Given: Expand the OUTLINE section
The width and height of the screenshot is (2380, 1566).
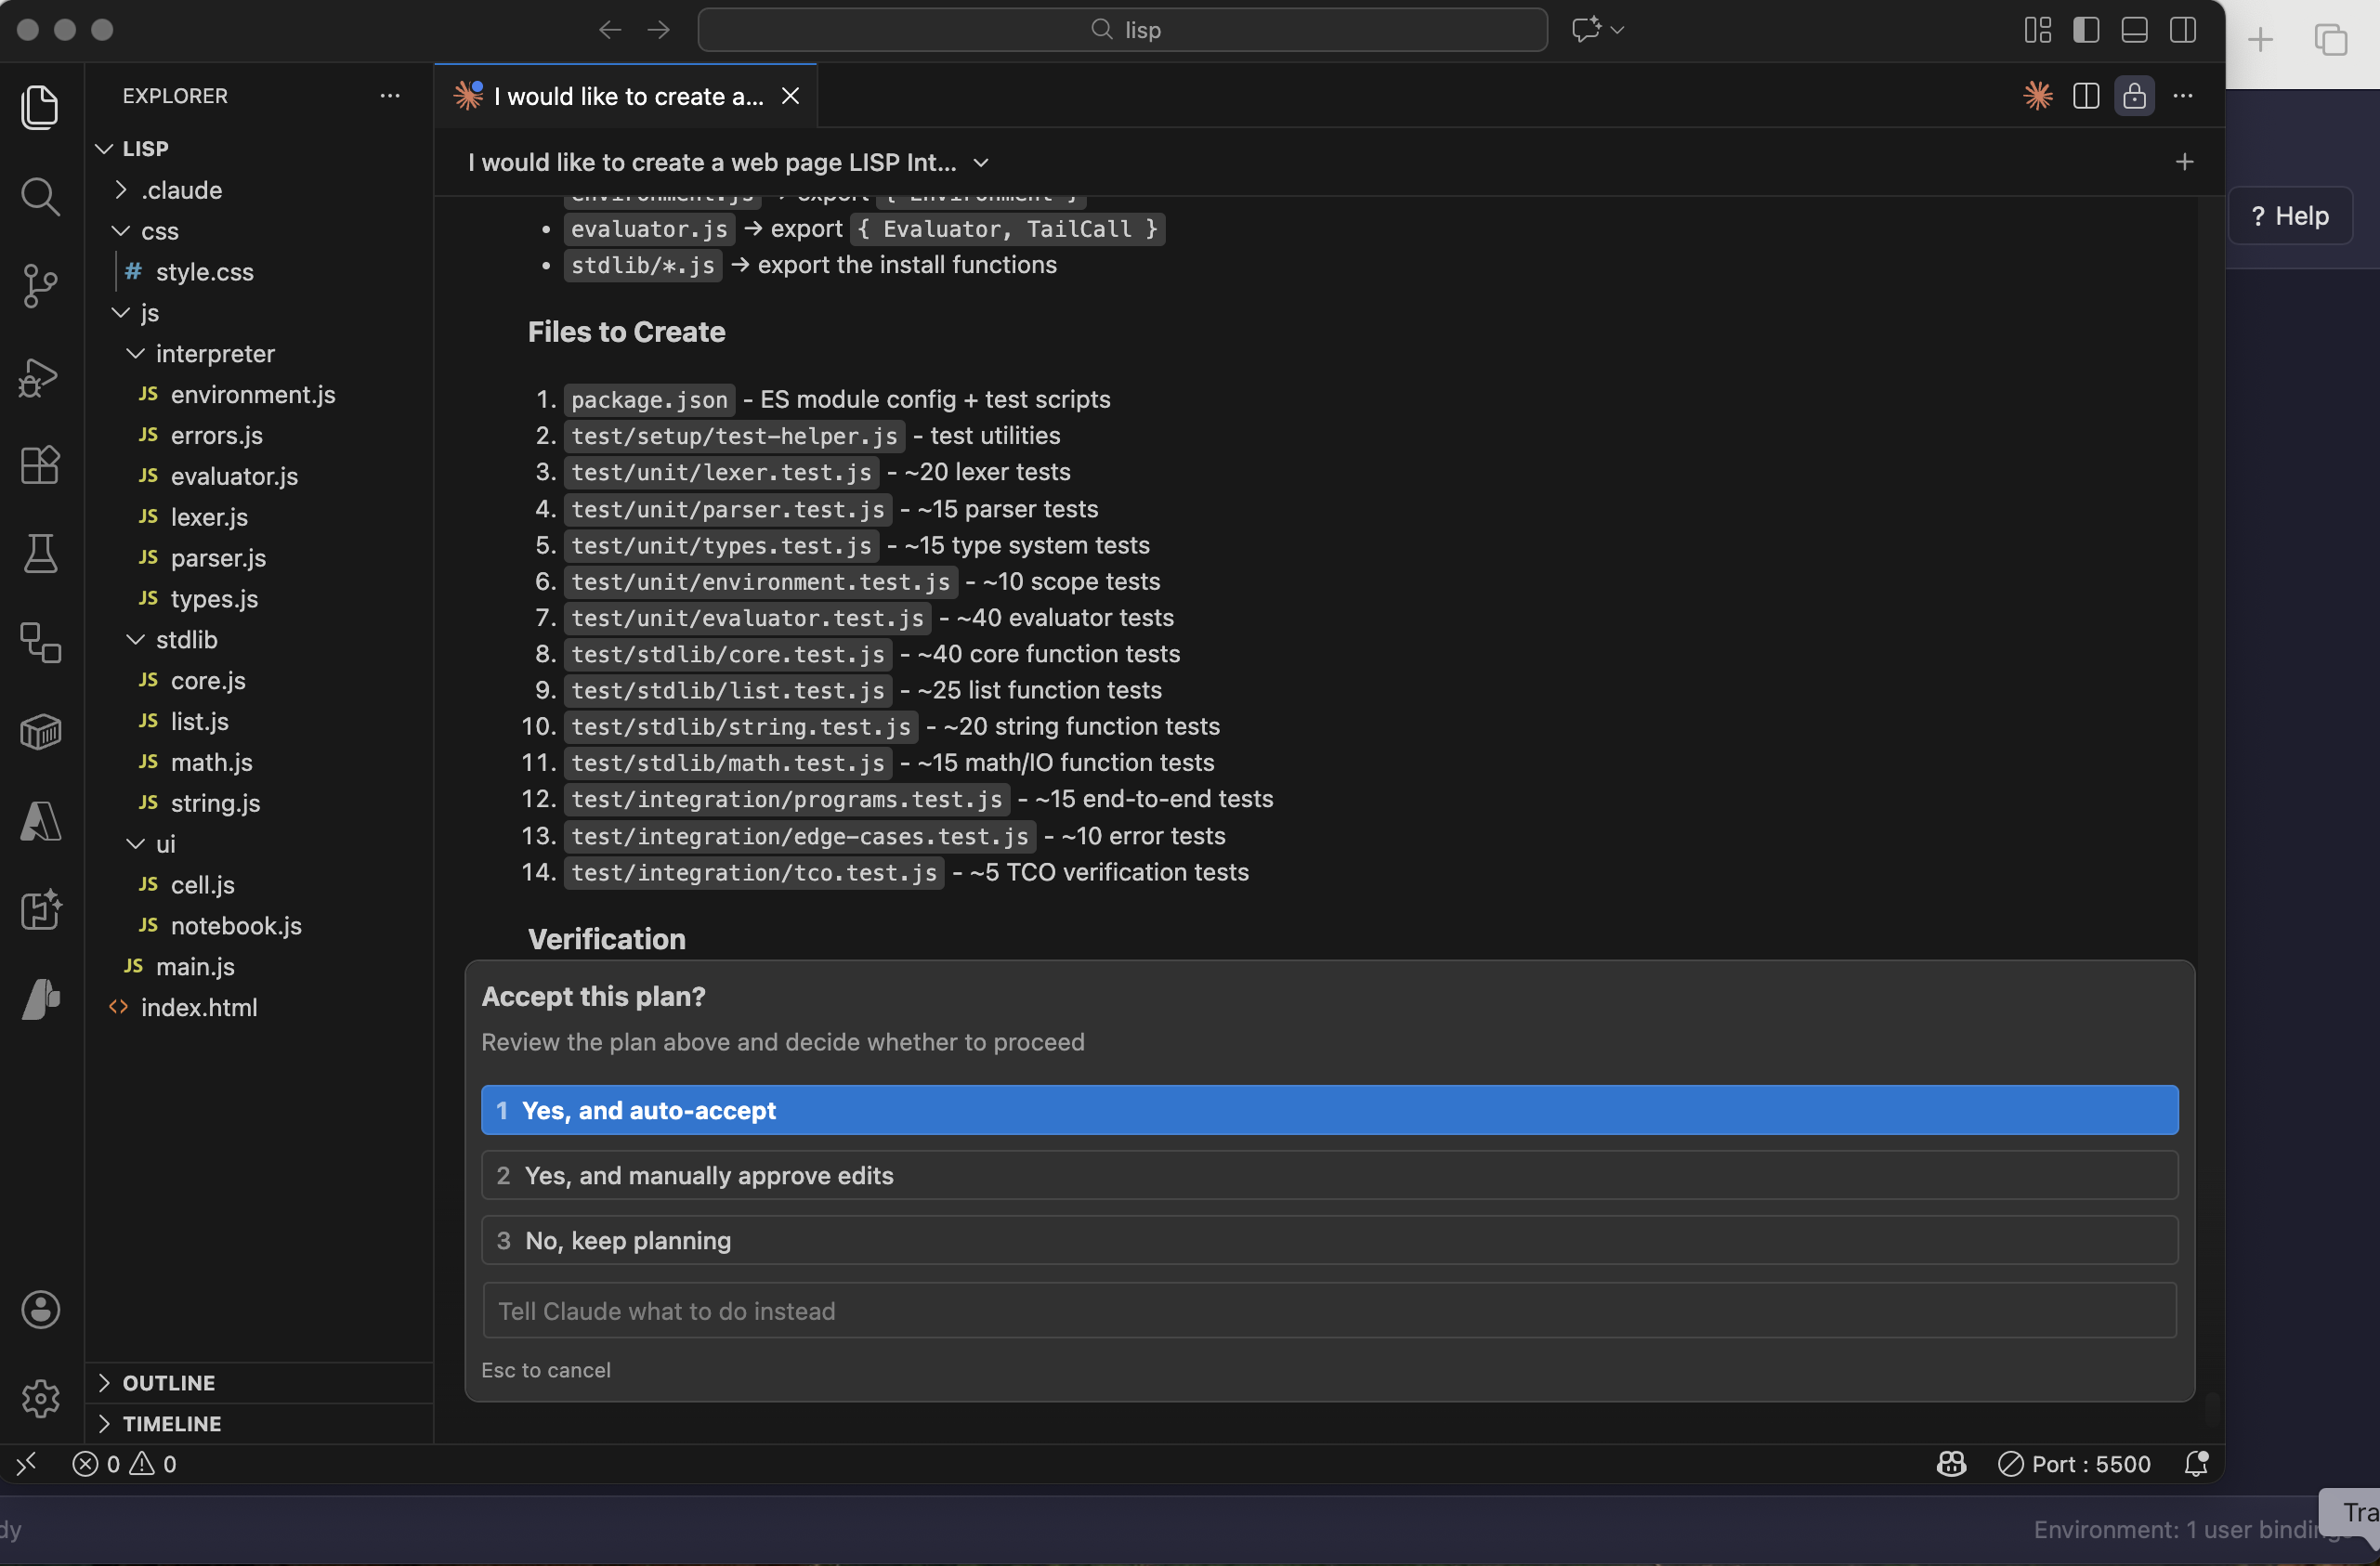Looking at the screenshot, I should click(x=168, y=1383).
